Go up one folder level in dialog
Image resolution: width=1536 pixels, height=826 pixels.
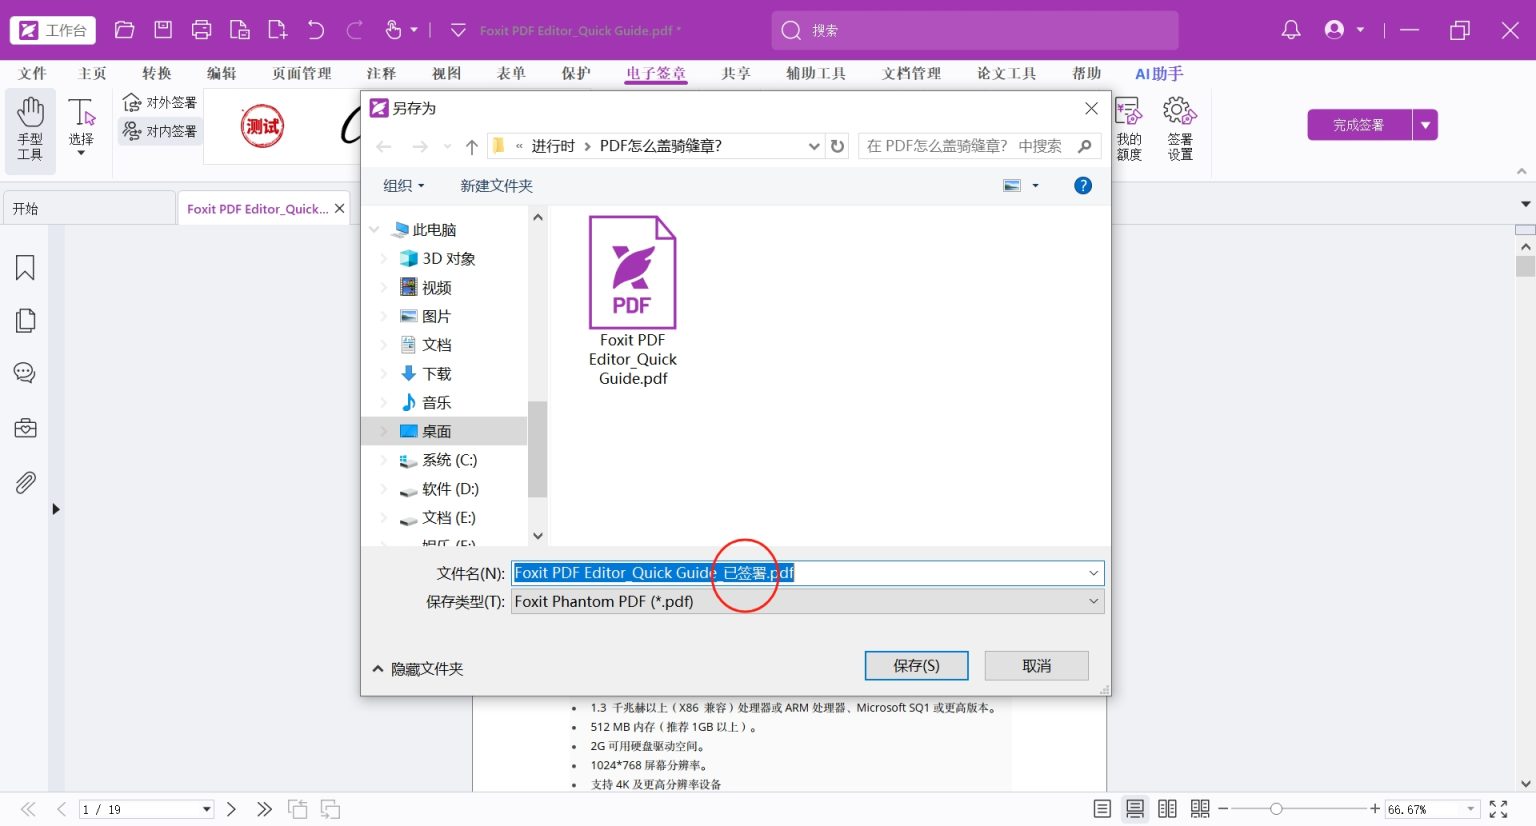tap(472, 147)
